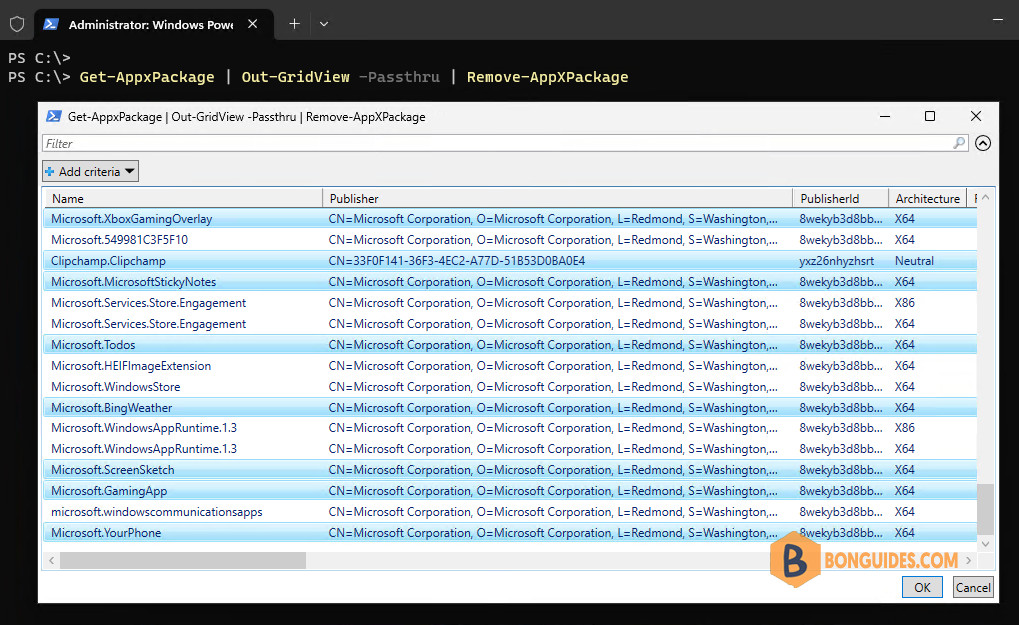Select the Microsoft.MicrosoftStickyNotes row
The width and height of the screenshot is (1019, 625).
tap(510, 282)
